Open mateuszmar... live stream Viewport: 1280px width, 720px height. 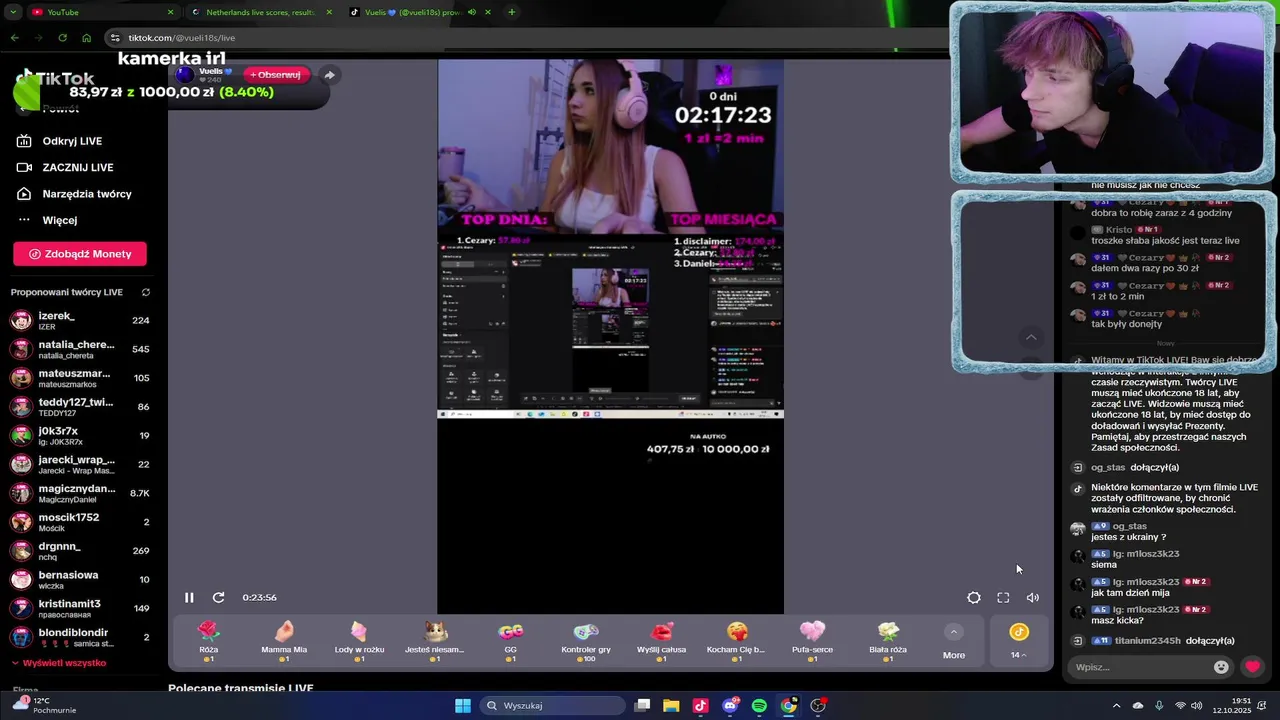(80, 378)
